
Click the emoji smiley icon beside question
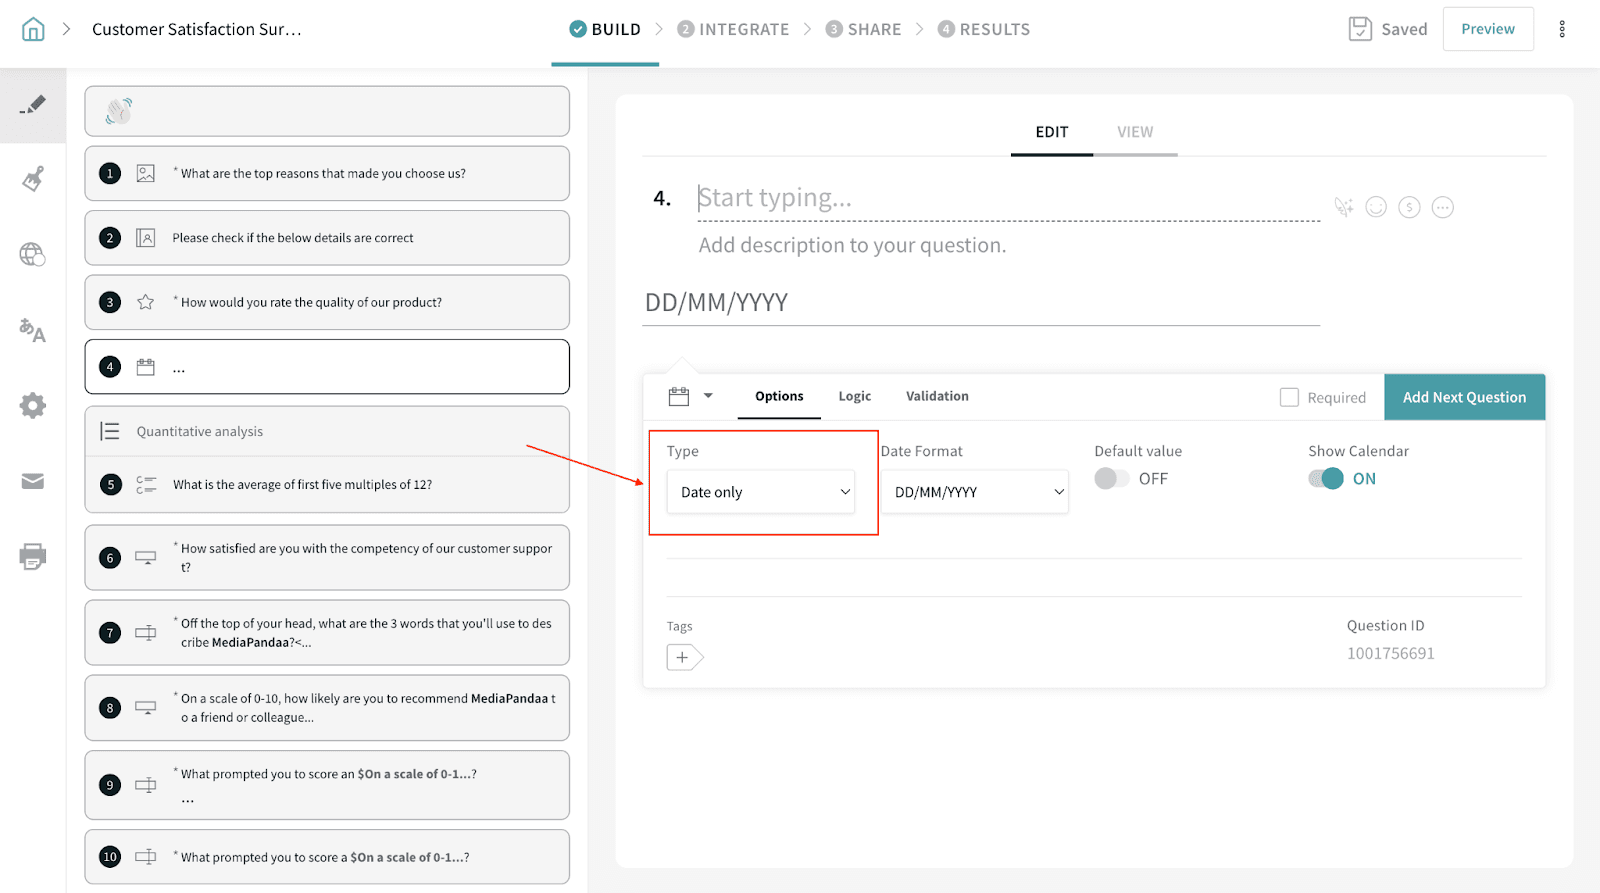click(1376, 207)
